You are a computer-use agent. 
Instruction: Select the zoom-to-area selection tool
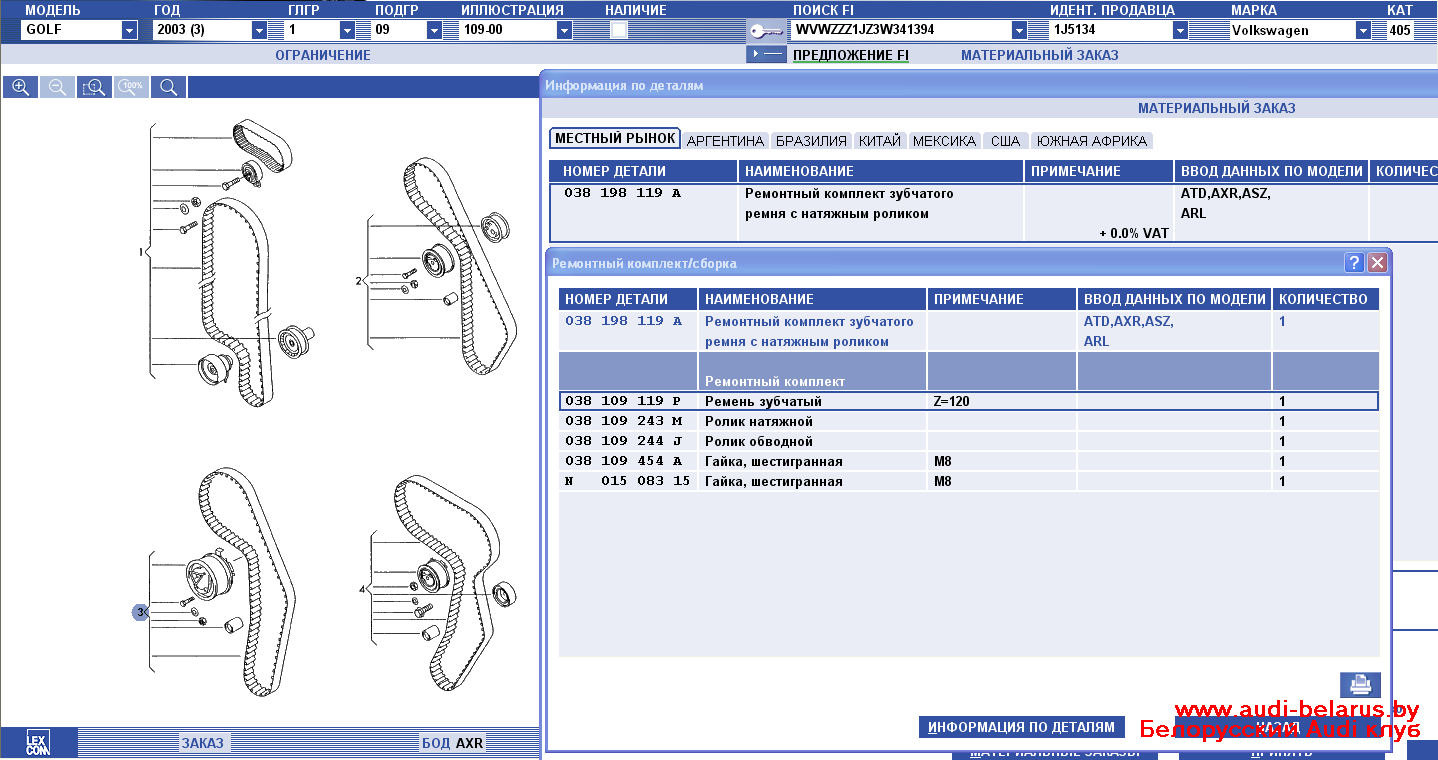tap(94, 87)
